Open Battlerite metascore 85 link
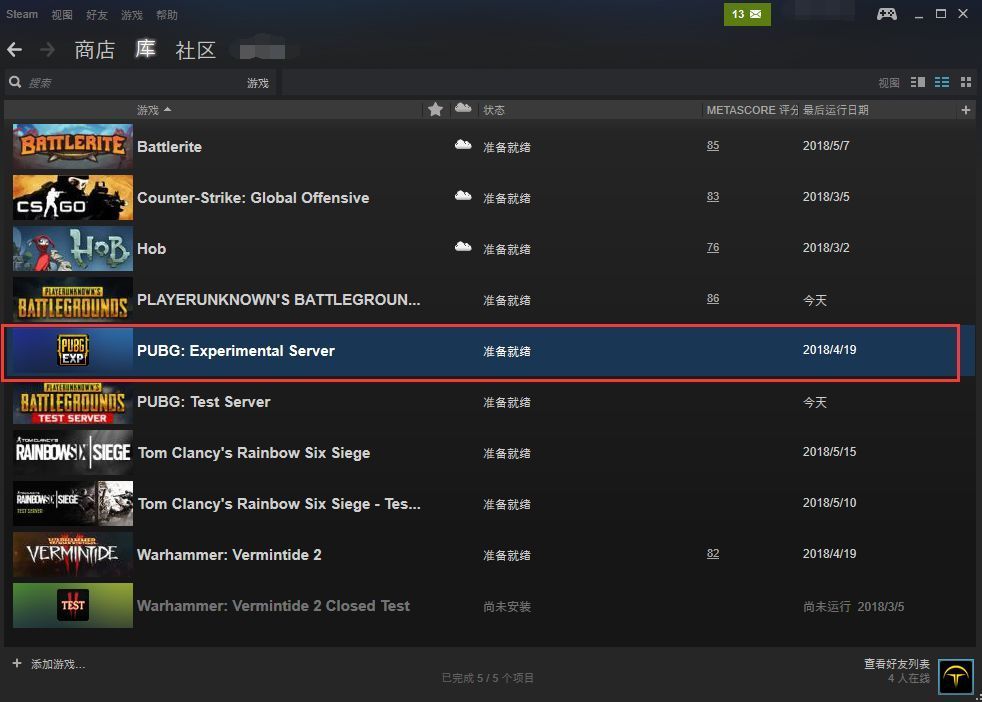The image size is (982, 702). pyautogui.click(x=713, y=145)
